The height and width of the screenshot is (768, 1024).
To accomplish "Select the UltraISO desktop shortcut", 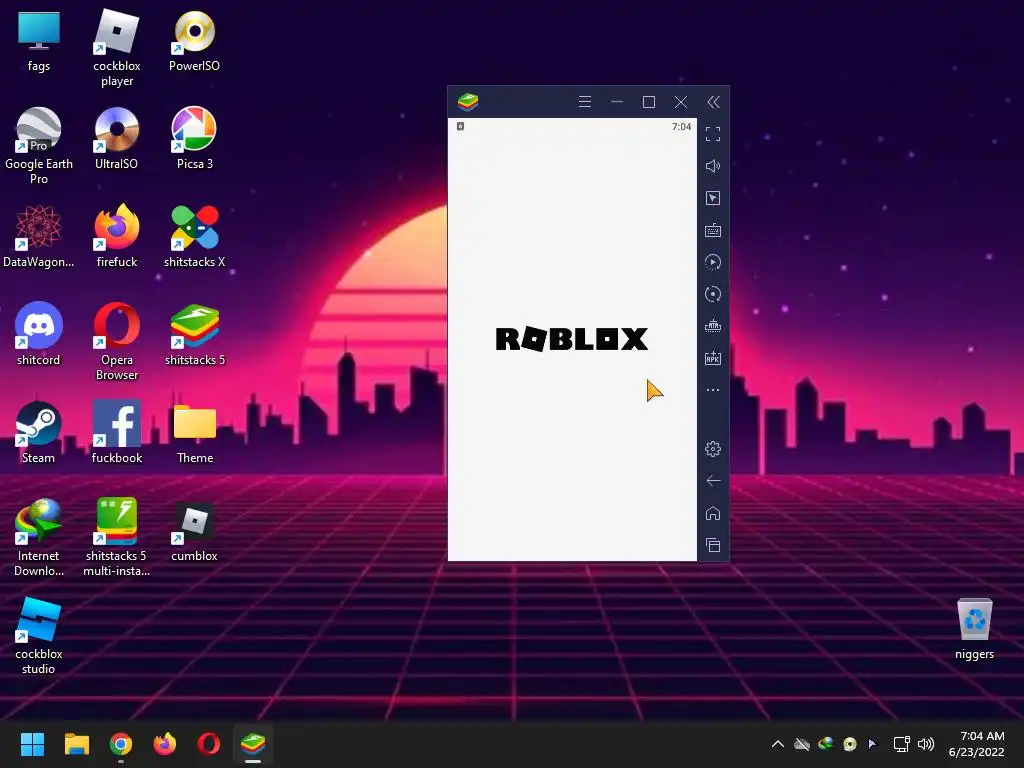I will point(116,139).
